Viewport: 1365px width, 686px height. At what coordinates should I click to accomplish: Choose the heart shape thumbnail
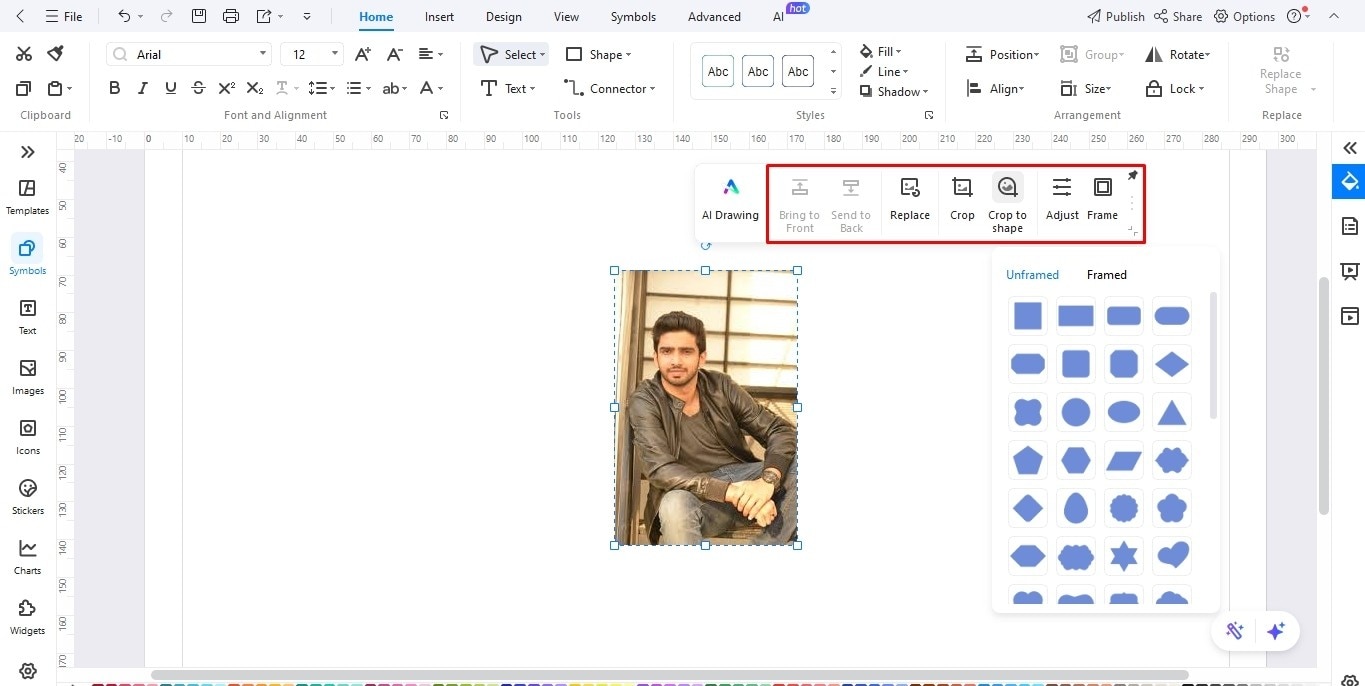(1171, 556)
